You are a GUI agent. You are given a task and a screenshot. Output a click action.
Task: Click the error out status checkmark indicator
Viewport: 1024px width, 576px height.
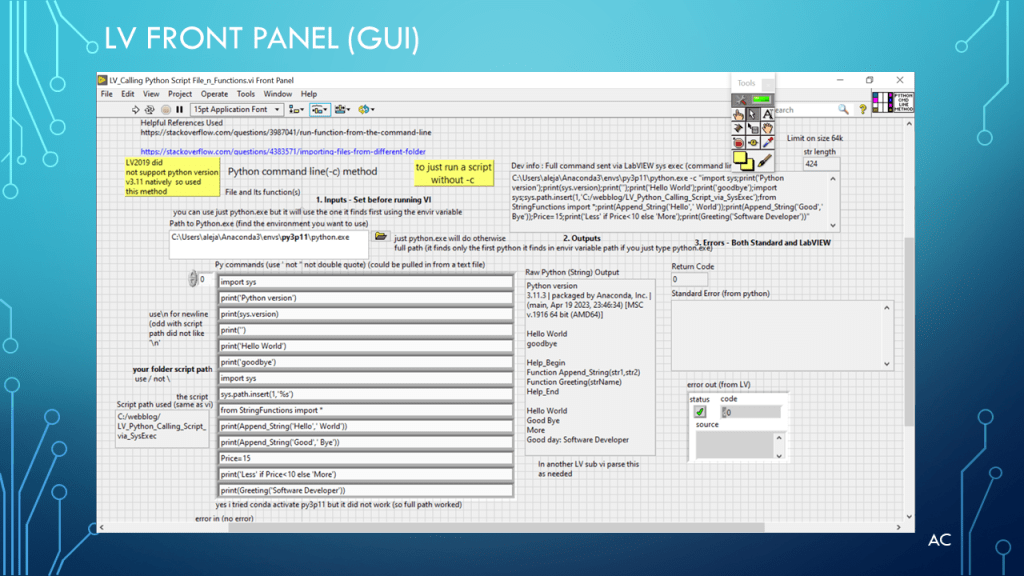tap(700, 411)
